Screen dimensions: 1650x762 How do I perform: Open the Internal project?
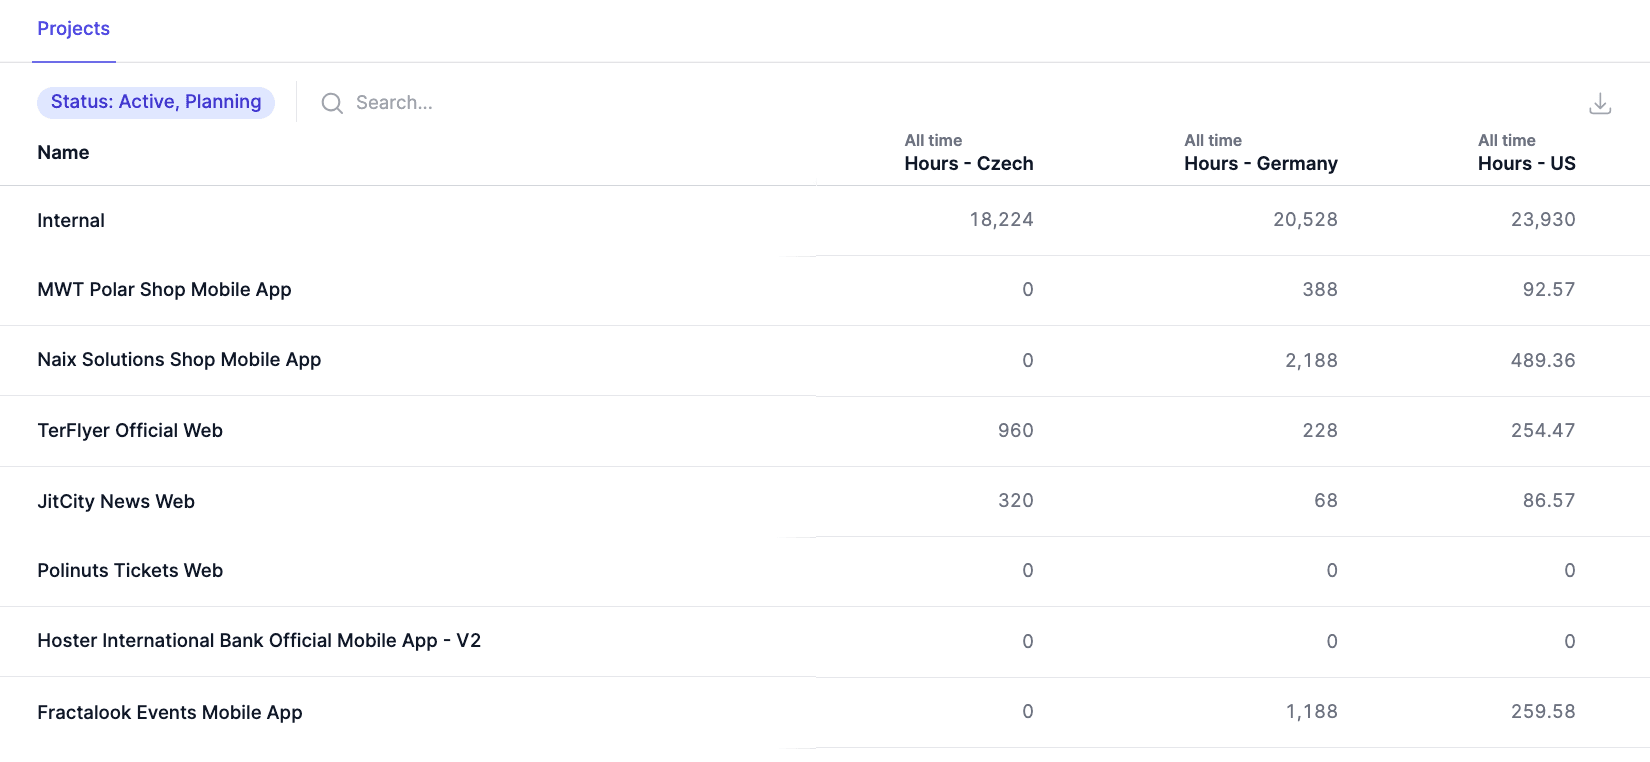click(71, 221)
